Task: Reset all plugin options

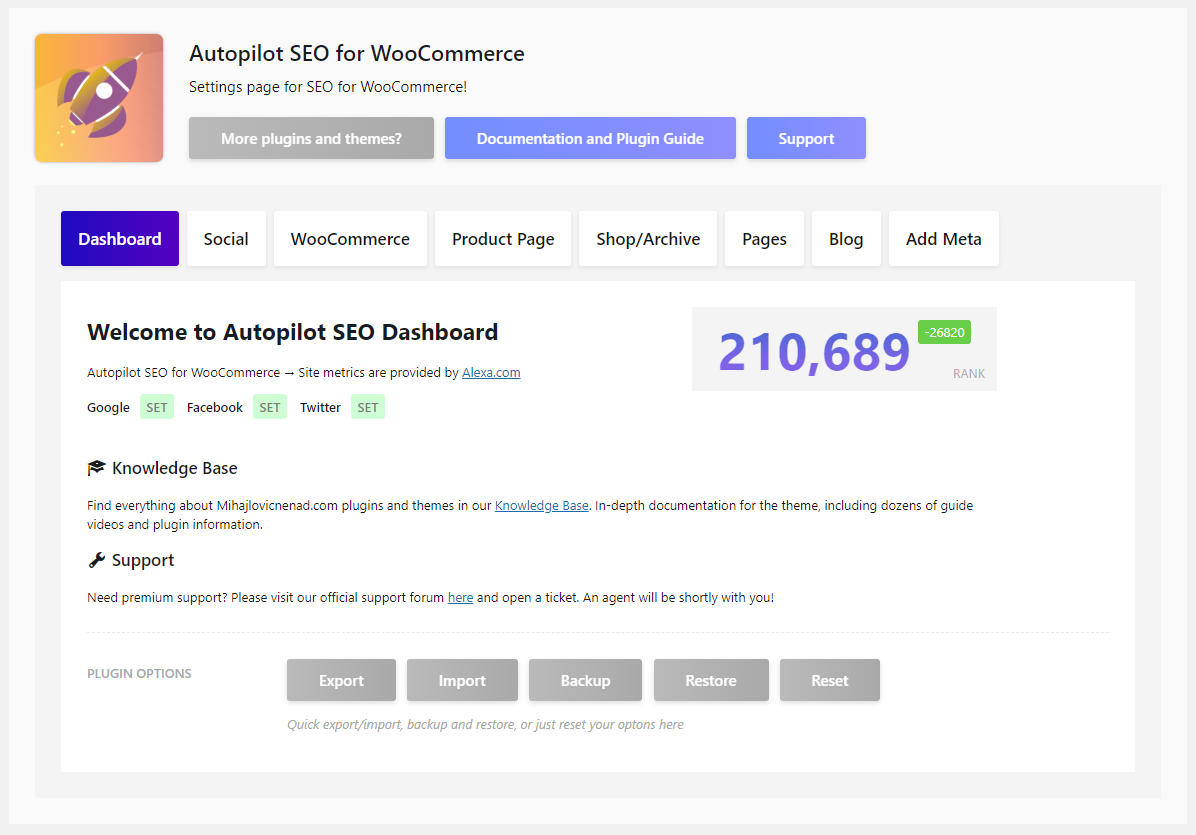Action: pos(829,680)
